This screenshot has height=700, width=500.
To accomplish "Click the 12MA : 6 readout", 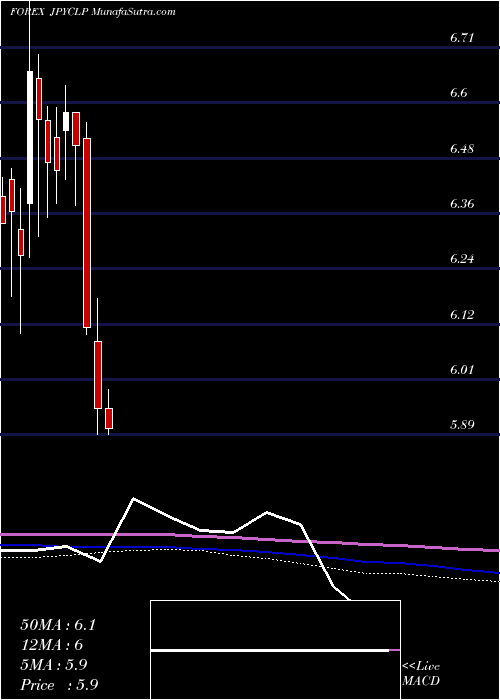I will [x=52, y=645].
